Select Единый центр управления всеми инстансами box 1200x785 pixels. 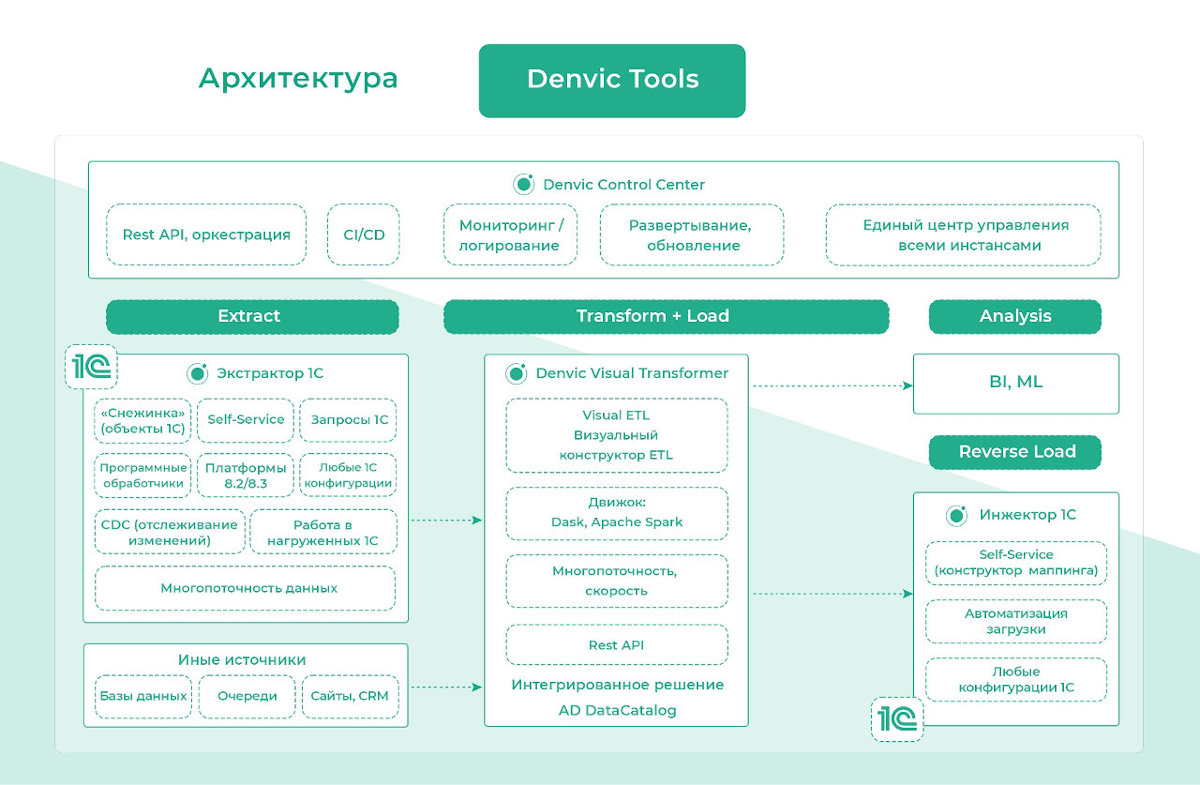coord(964,235)
